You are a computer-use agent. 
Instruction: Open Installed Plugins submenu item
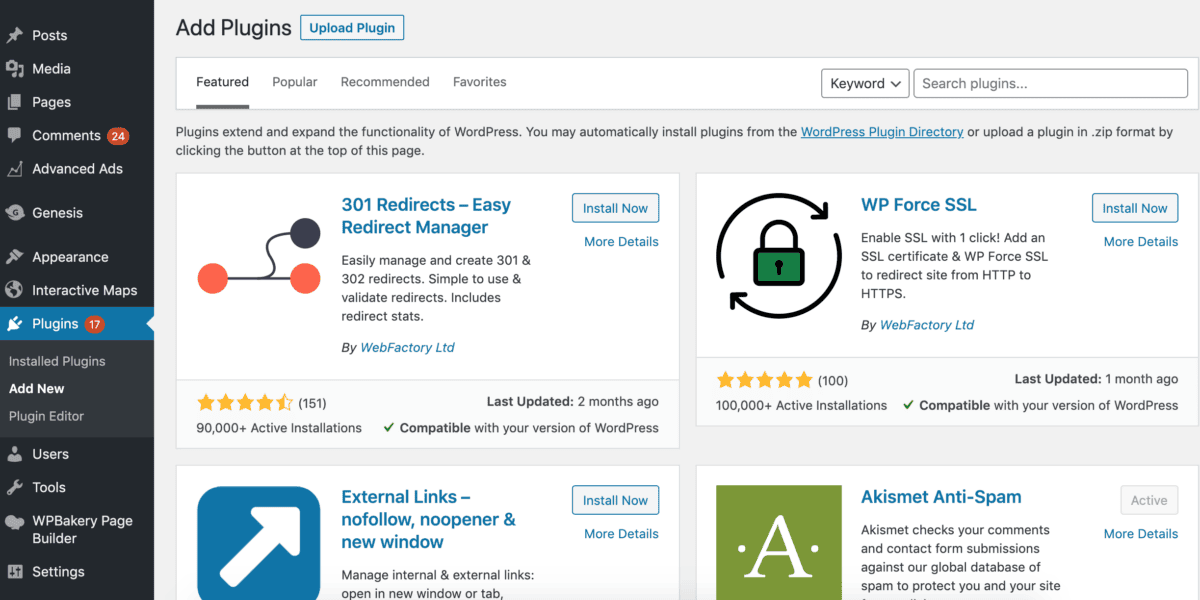[57, 361]
